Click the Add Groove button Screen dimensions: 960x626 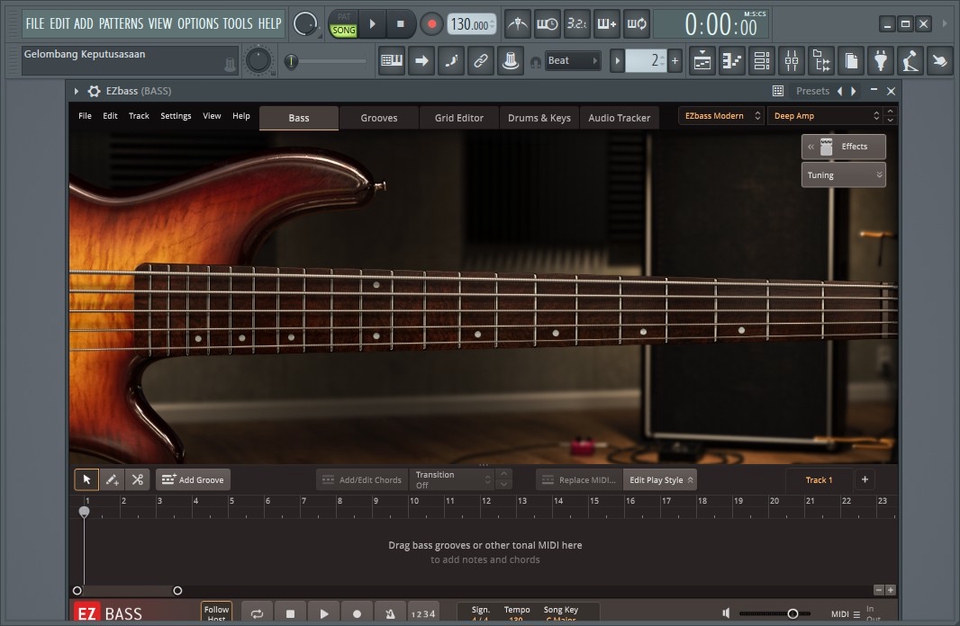[193, 479]
